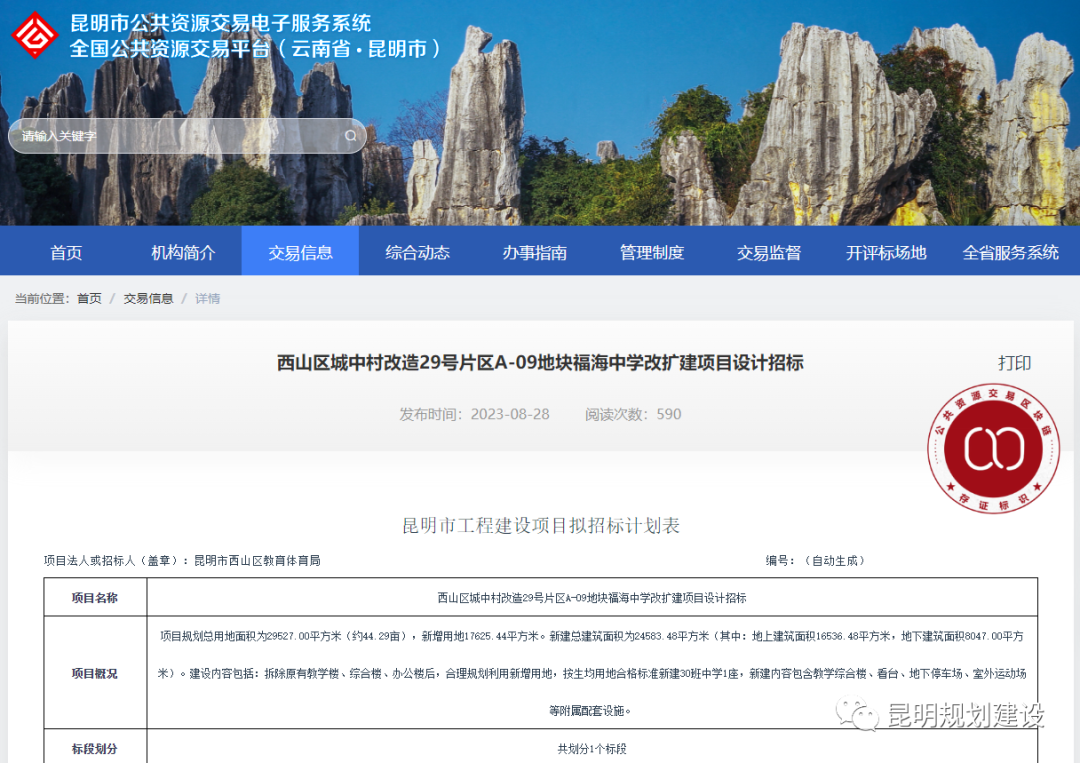Viewport: 1080px width, 763px height.
Task: Click the 昆明规划建设 watermark logo icon
Action: coord(856,714)
